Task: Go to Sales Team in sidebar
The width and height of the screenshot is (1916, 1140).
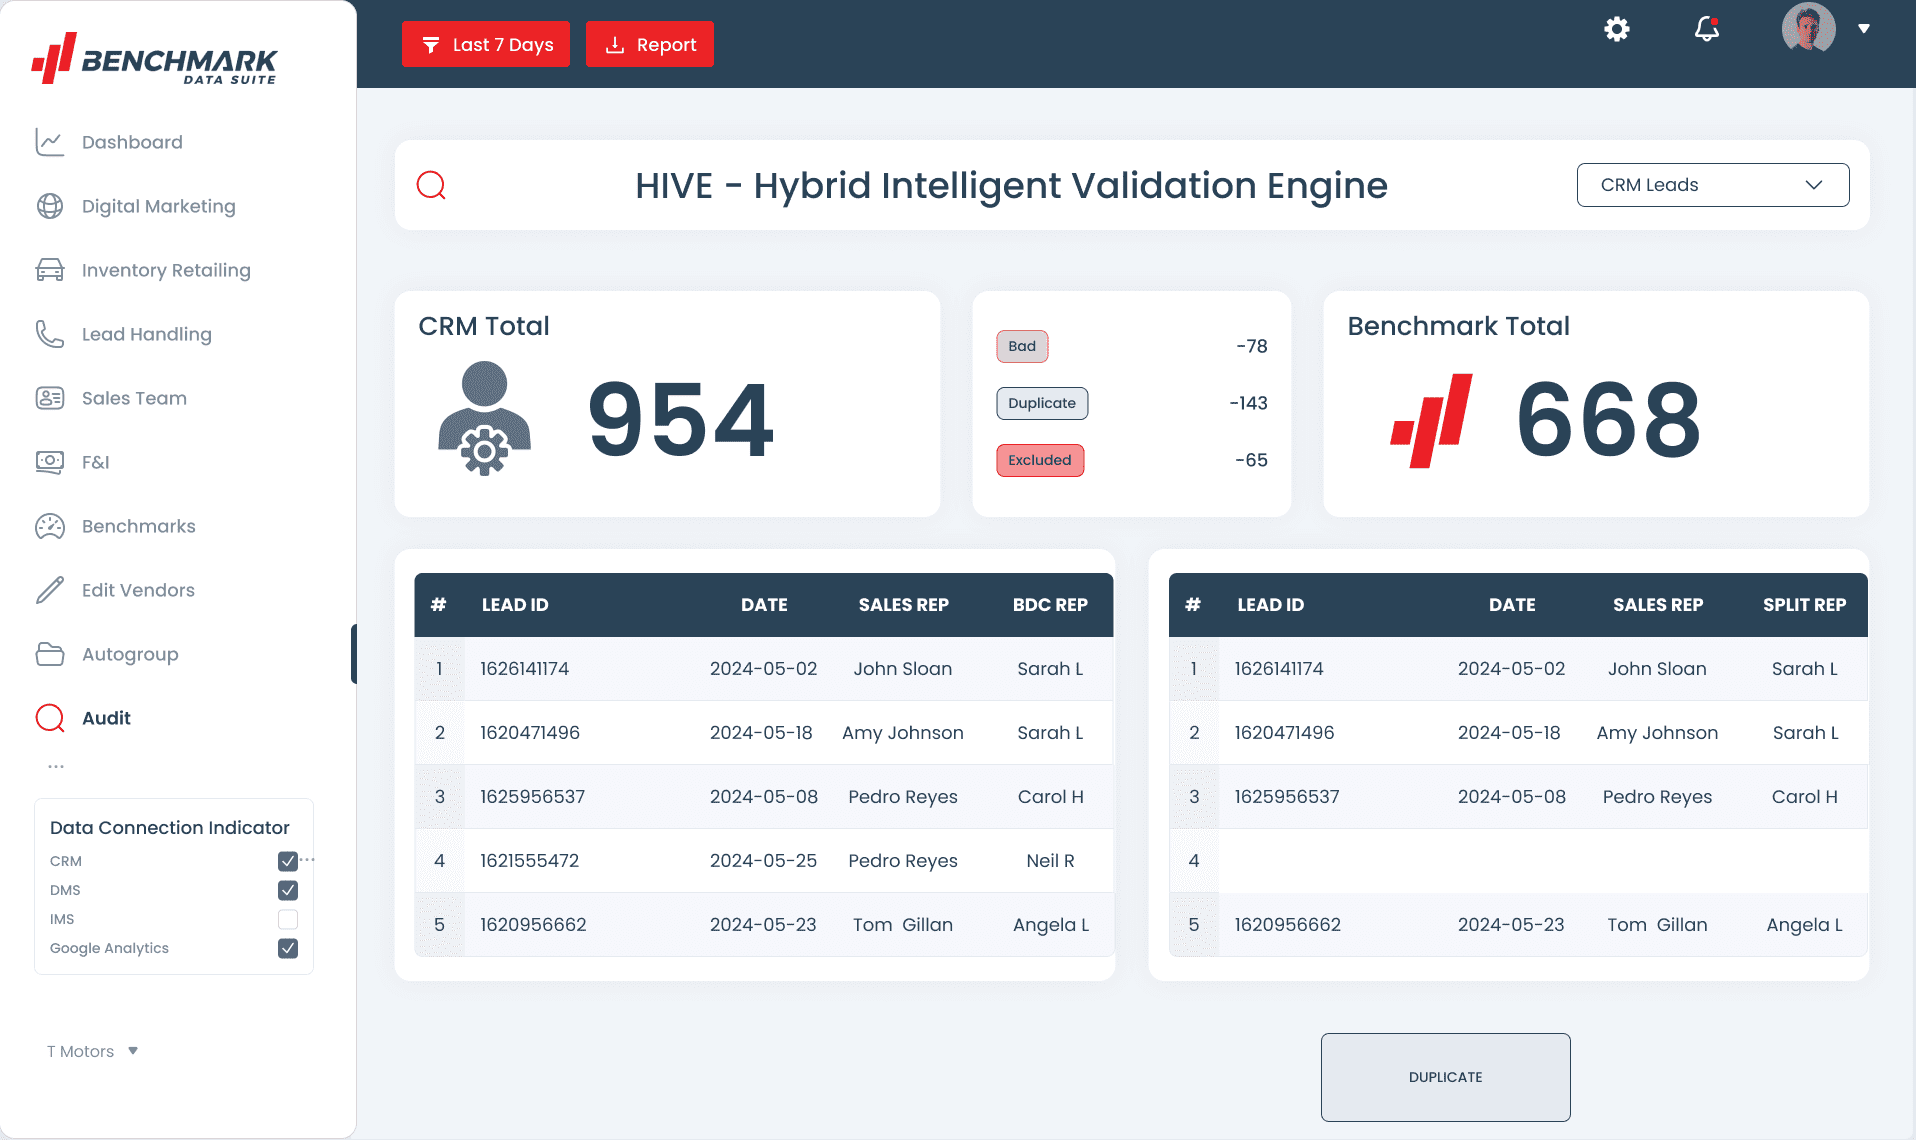Action: [134, 398]
